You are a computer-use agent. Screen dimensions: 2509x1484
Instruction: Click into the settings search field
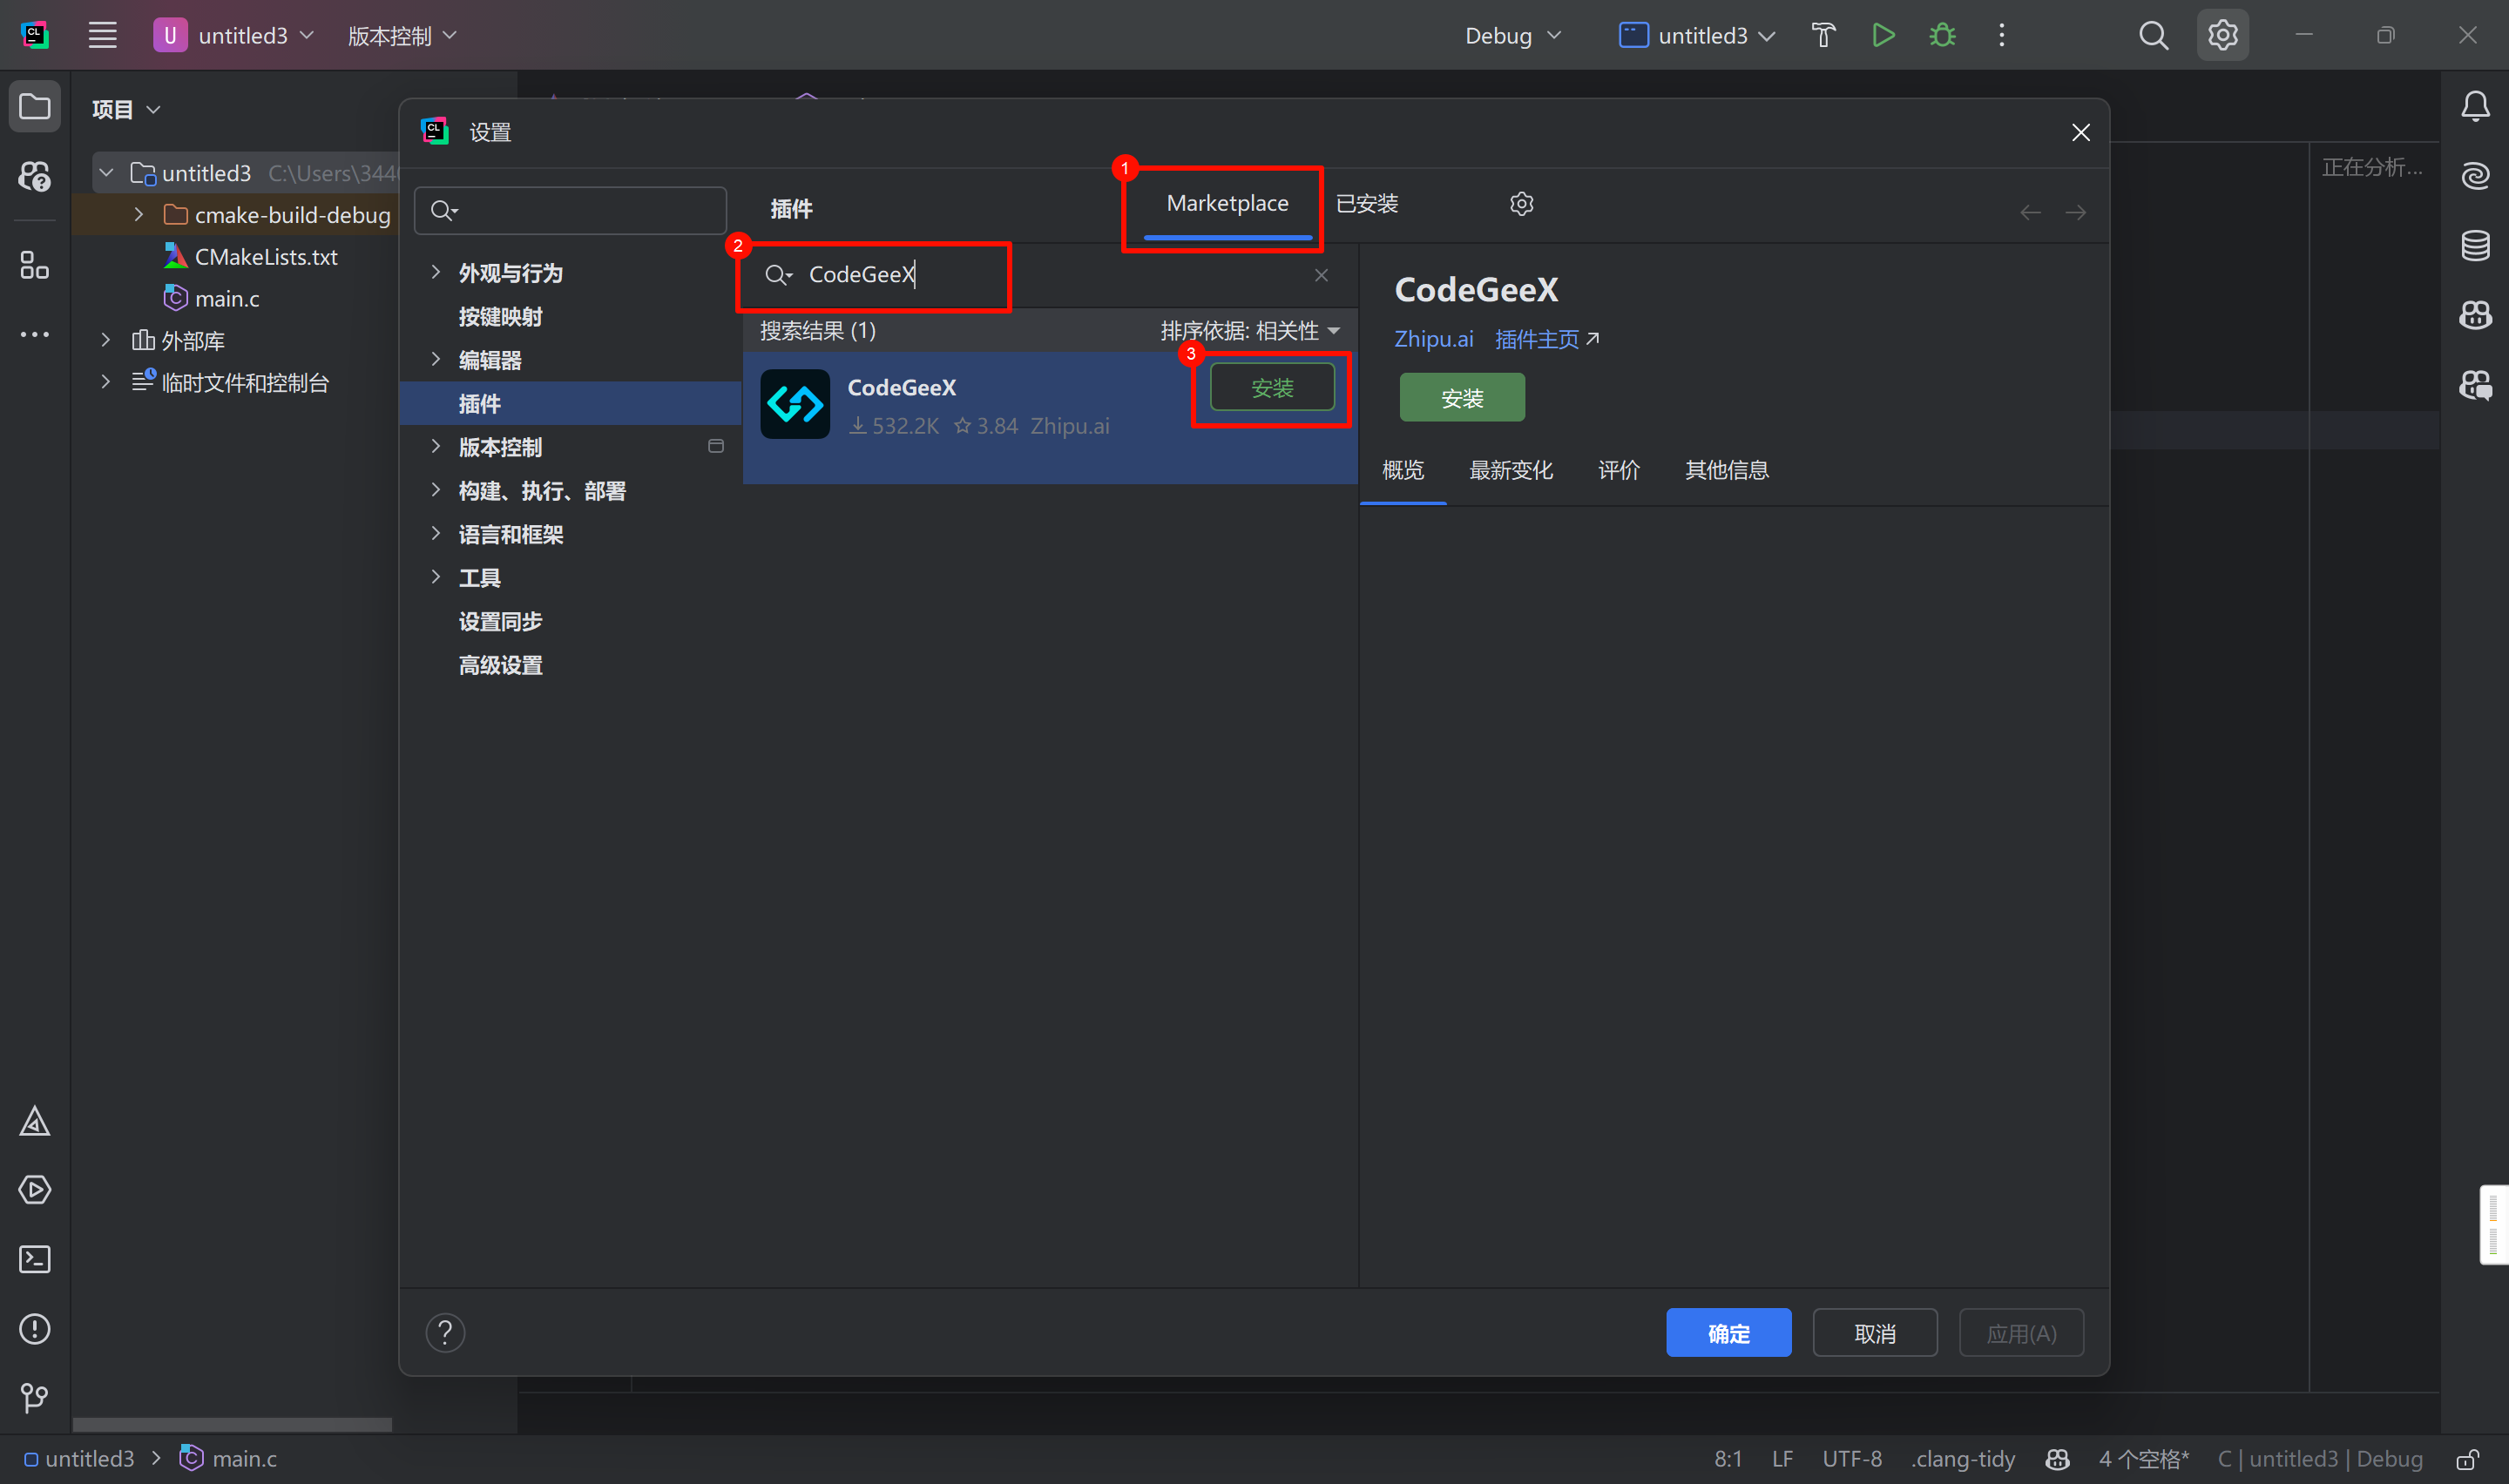coord(570,211)
